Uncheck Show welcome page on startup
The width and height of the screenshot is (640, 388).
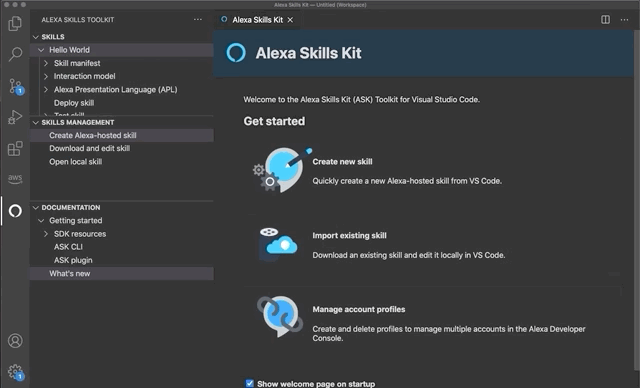click(x=249, y=383)
